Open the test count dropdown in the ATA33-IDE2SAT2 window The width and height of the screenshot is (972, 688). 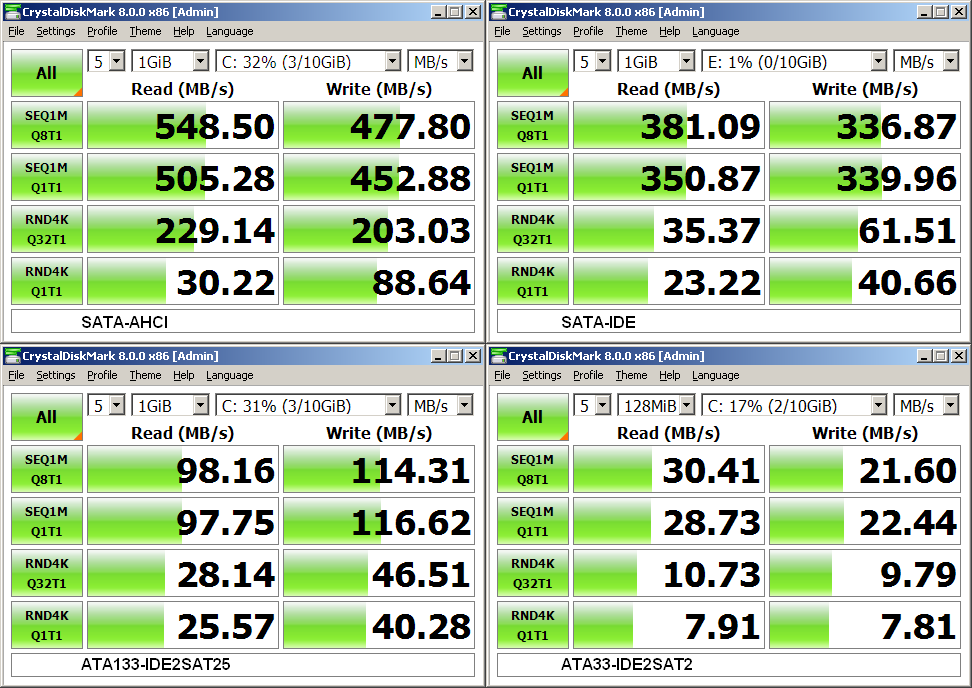click(x=593, y=405)
